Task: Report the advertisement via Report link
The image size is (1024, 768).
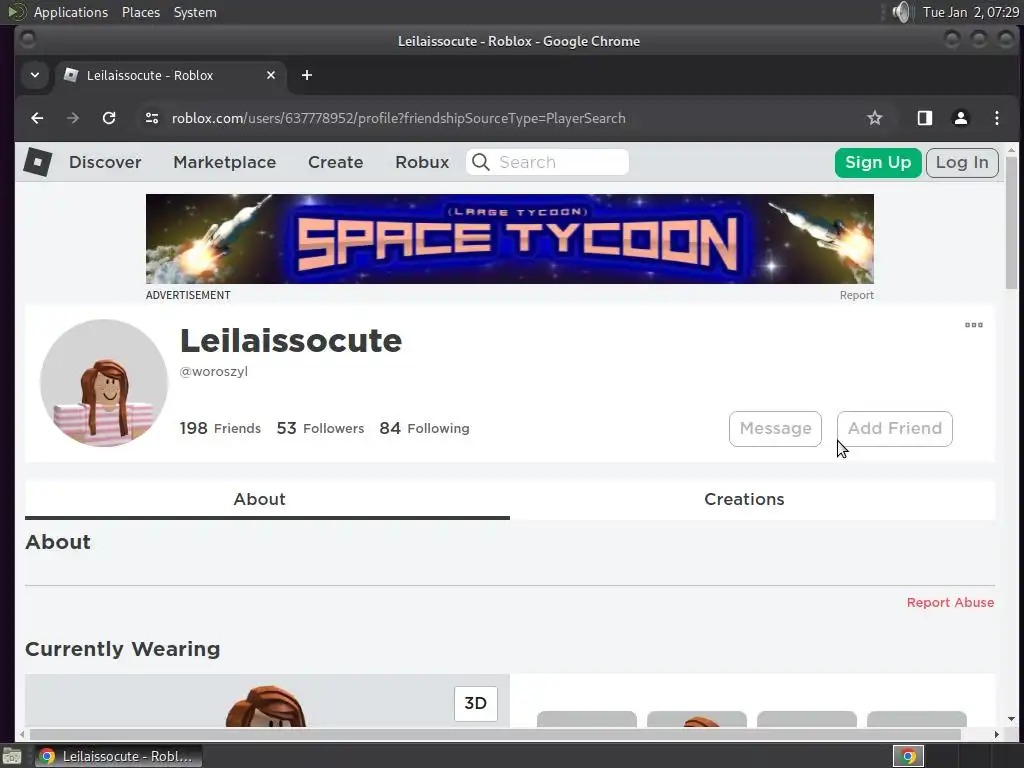Action: tap(856, 295)
